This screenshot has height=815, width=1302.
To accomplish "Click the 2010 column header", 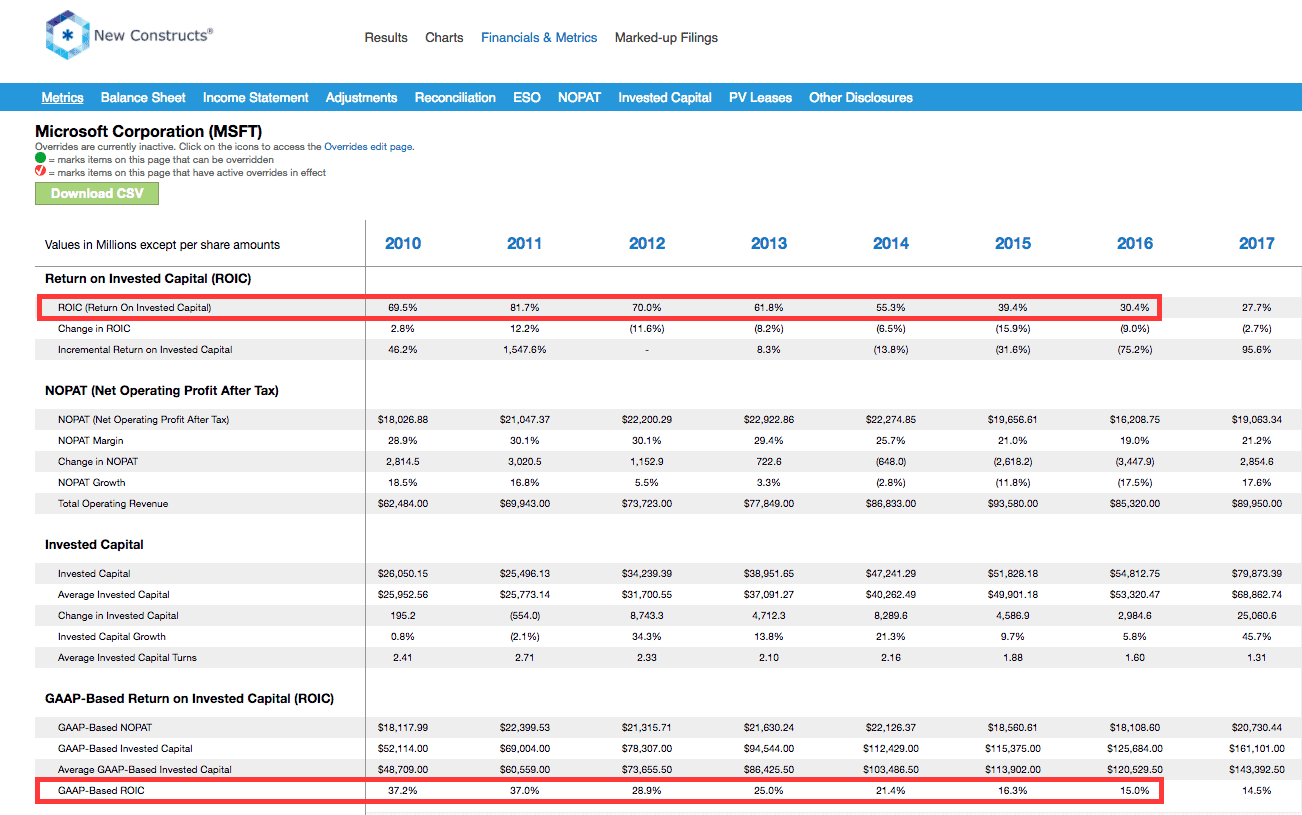I will click(403, 243).
